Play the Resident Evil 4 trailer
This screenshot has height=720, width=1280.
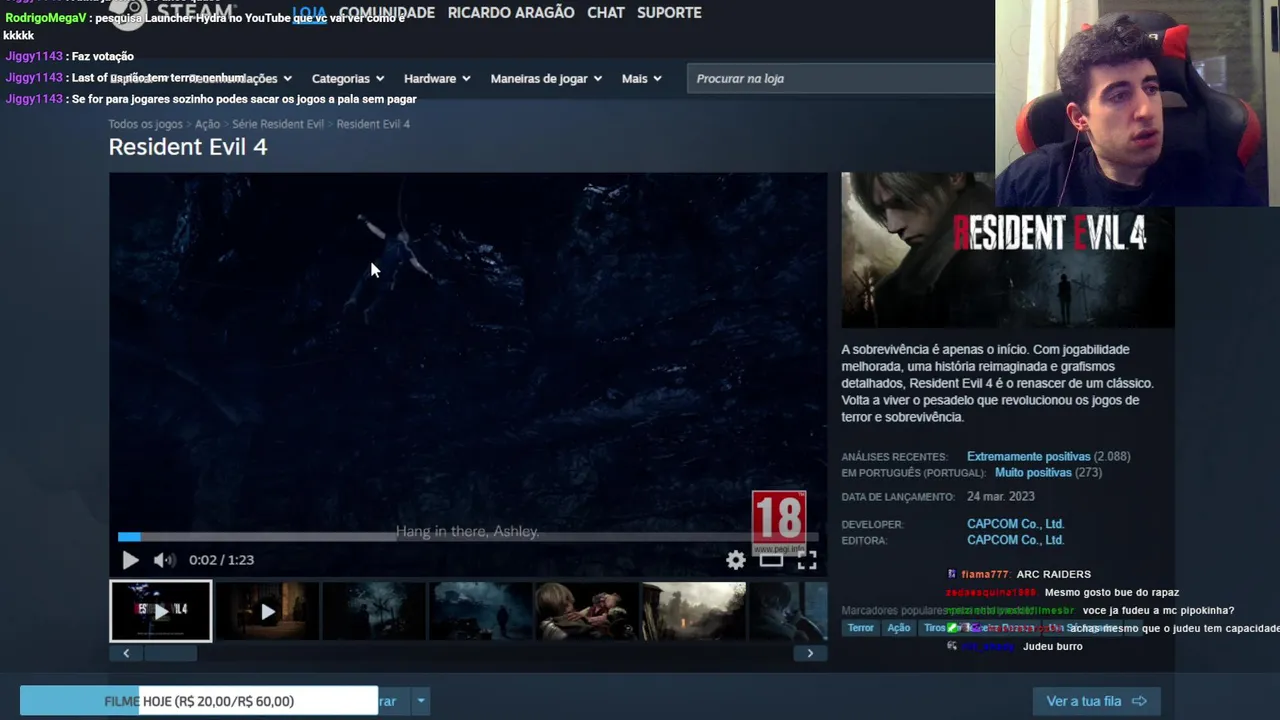coord(130,560)
